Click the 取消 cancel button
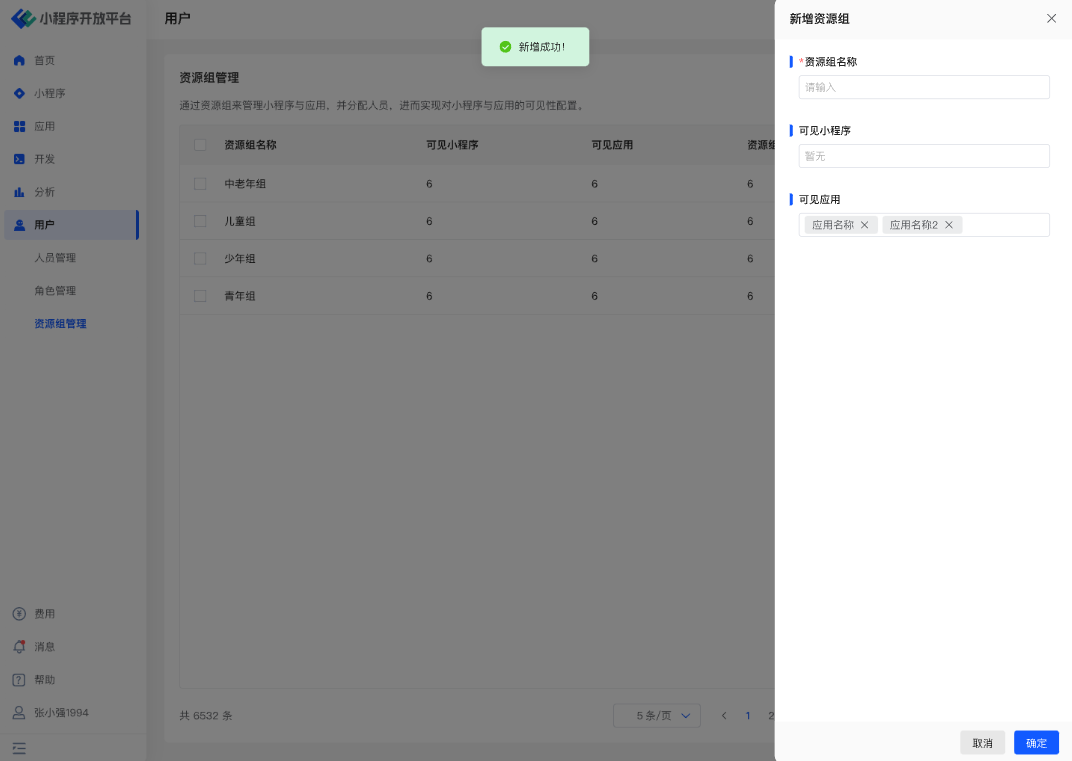Image resolution: width=1072 pixels, height=761 pixels. [x=982, y=743]
